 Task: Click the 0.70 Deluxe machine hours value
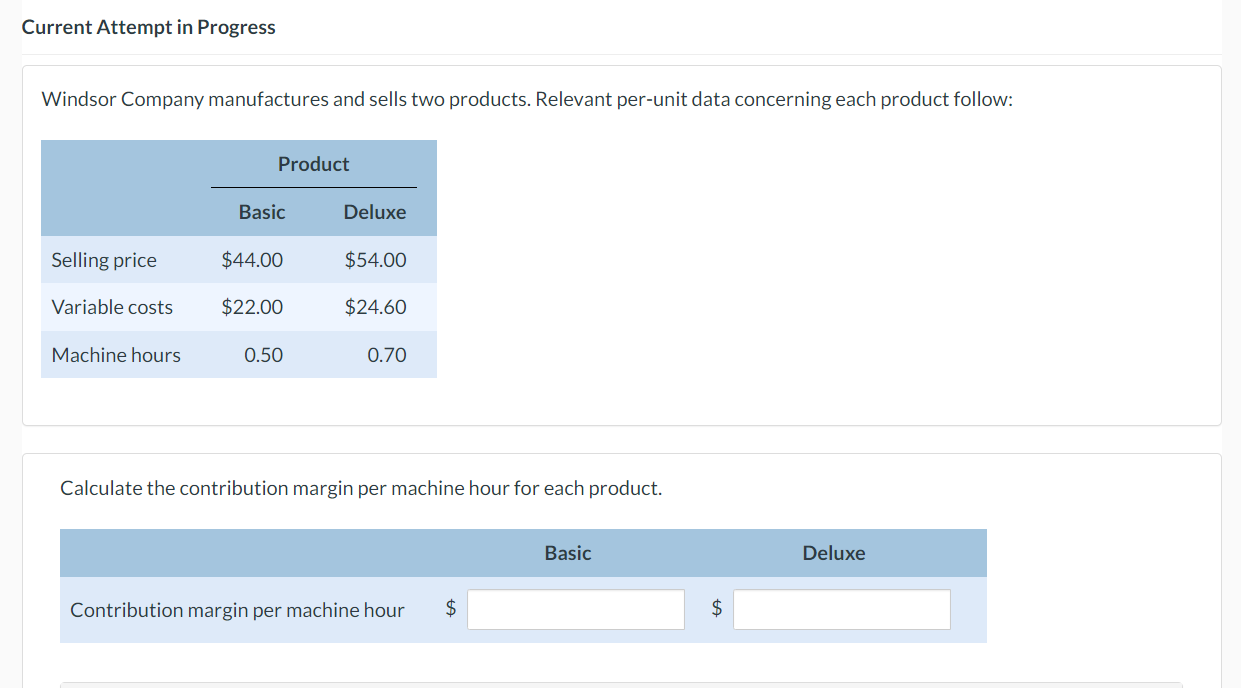(x=386, y=355)
